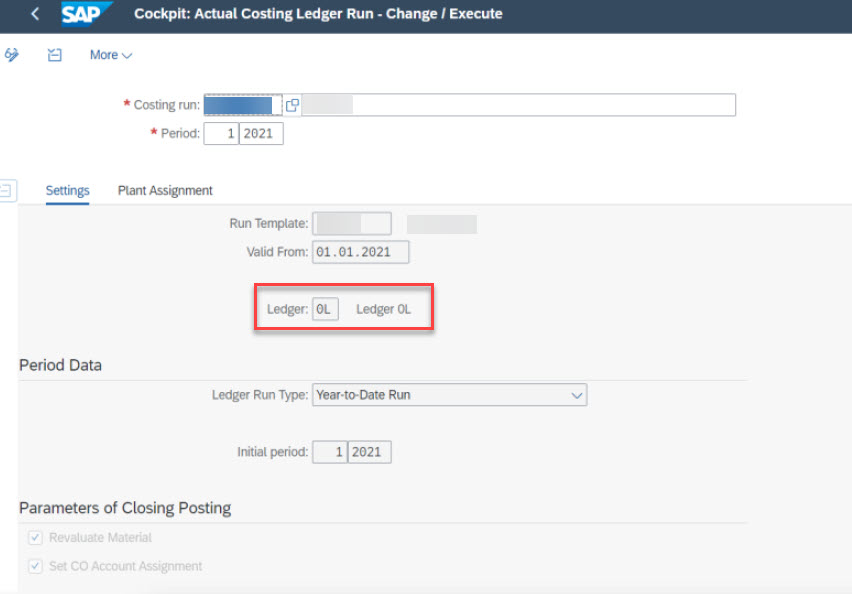Click the Period year field showing 2021

(x=261, y=134)
